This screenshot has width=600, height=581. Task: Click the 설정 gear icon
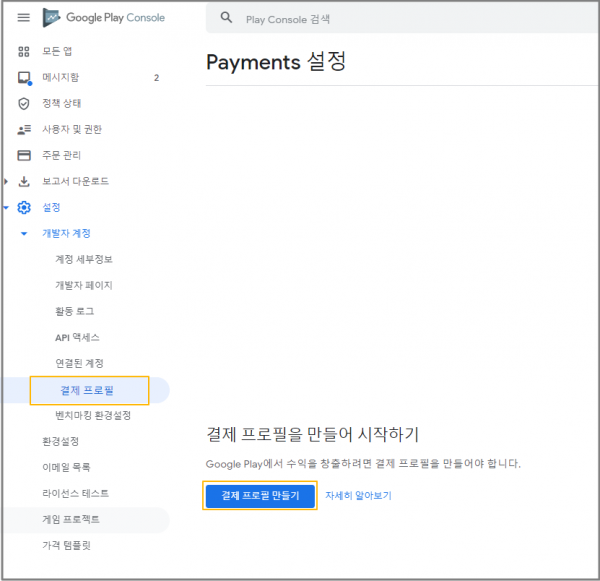click(24, 207)
